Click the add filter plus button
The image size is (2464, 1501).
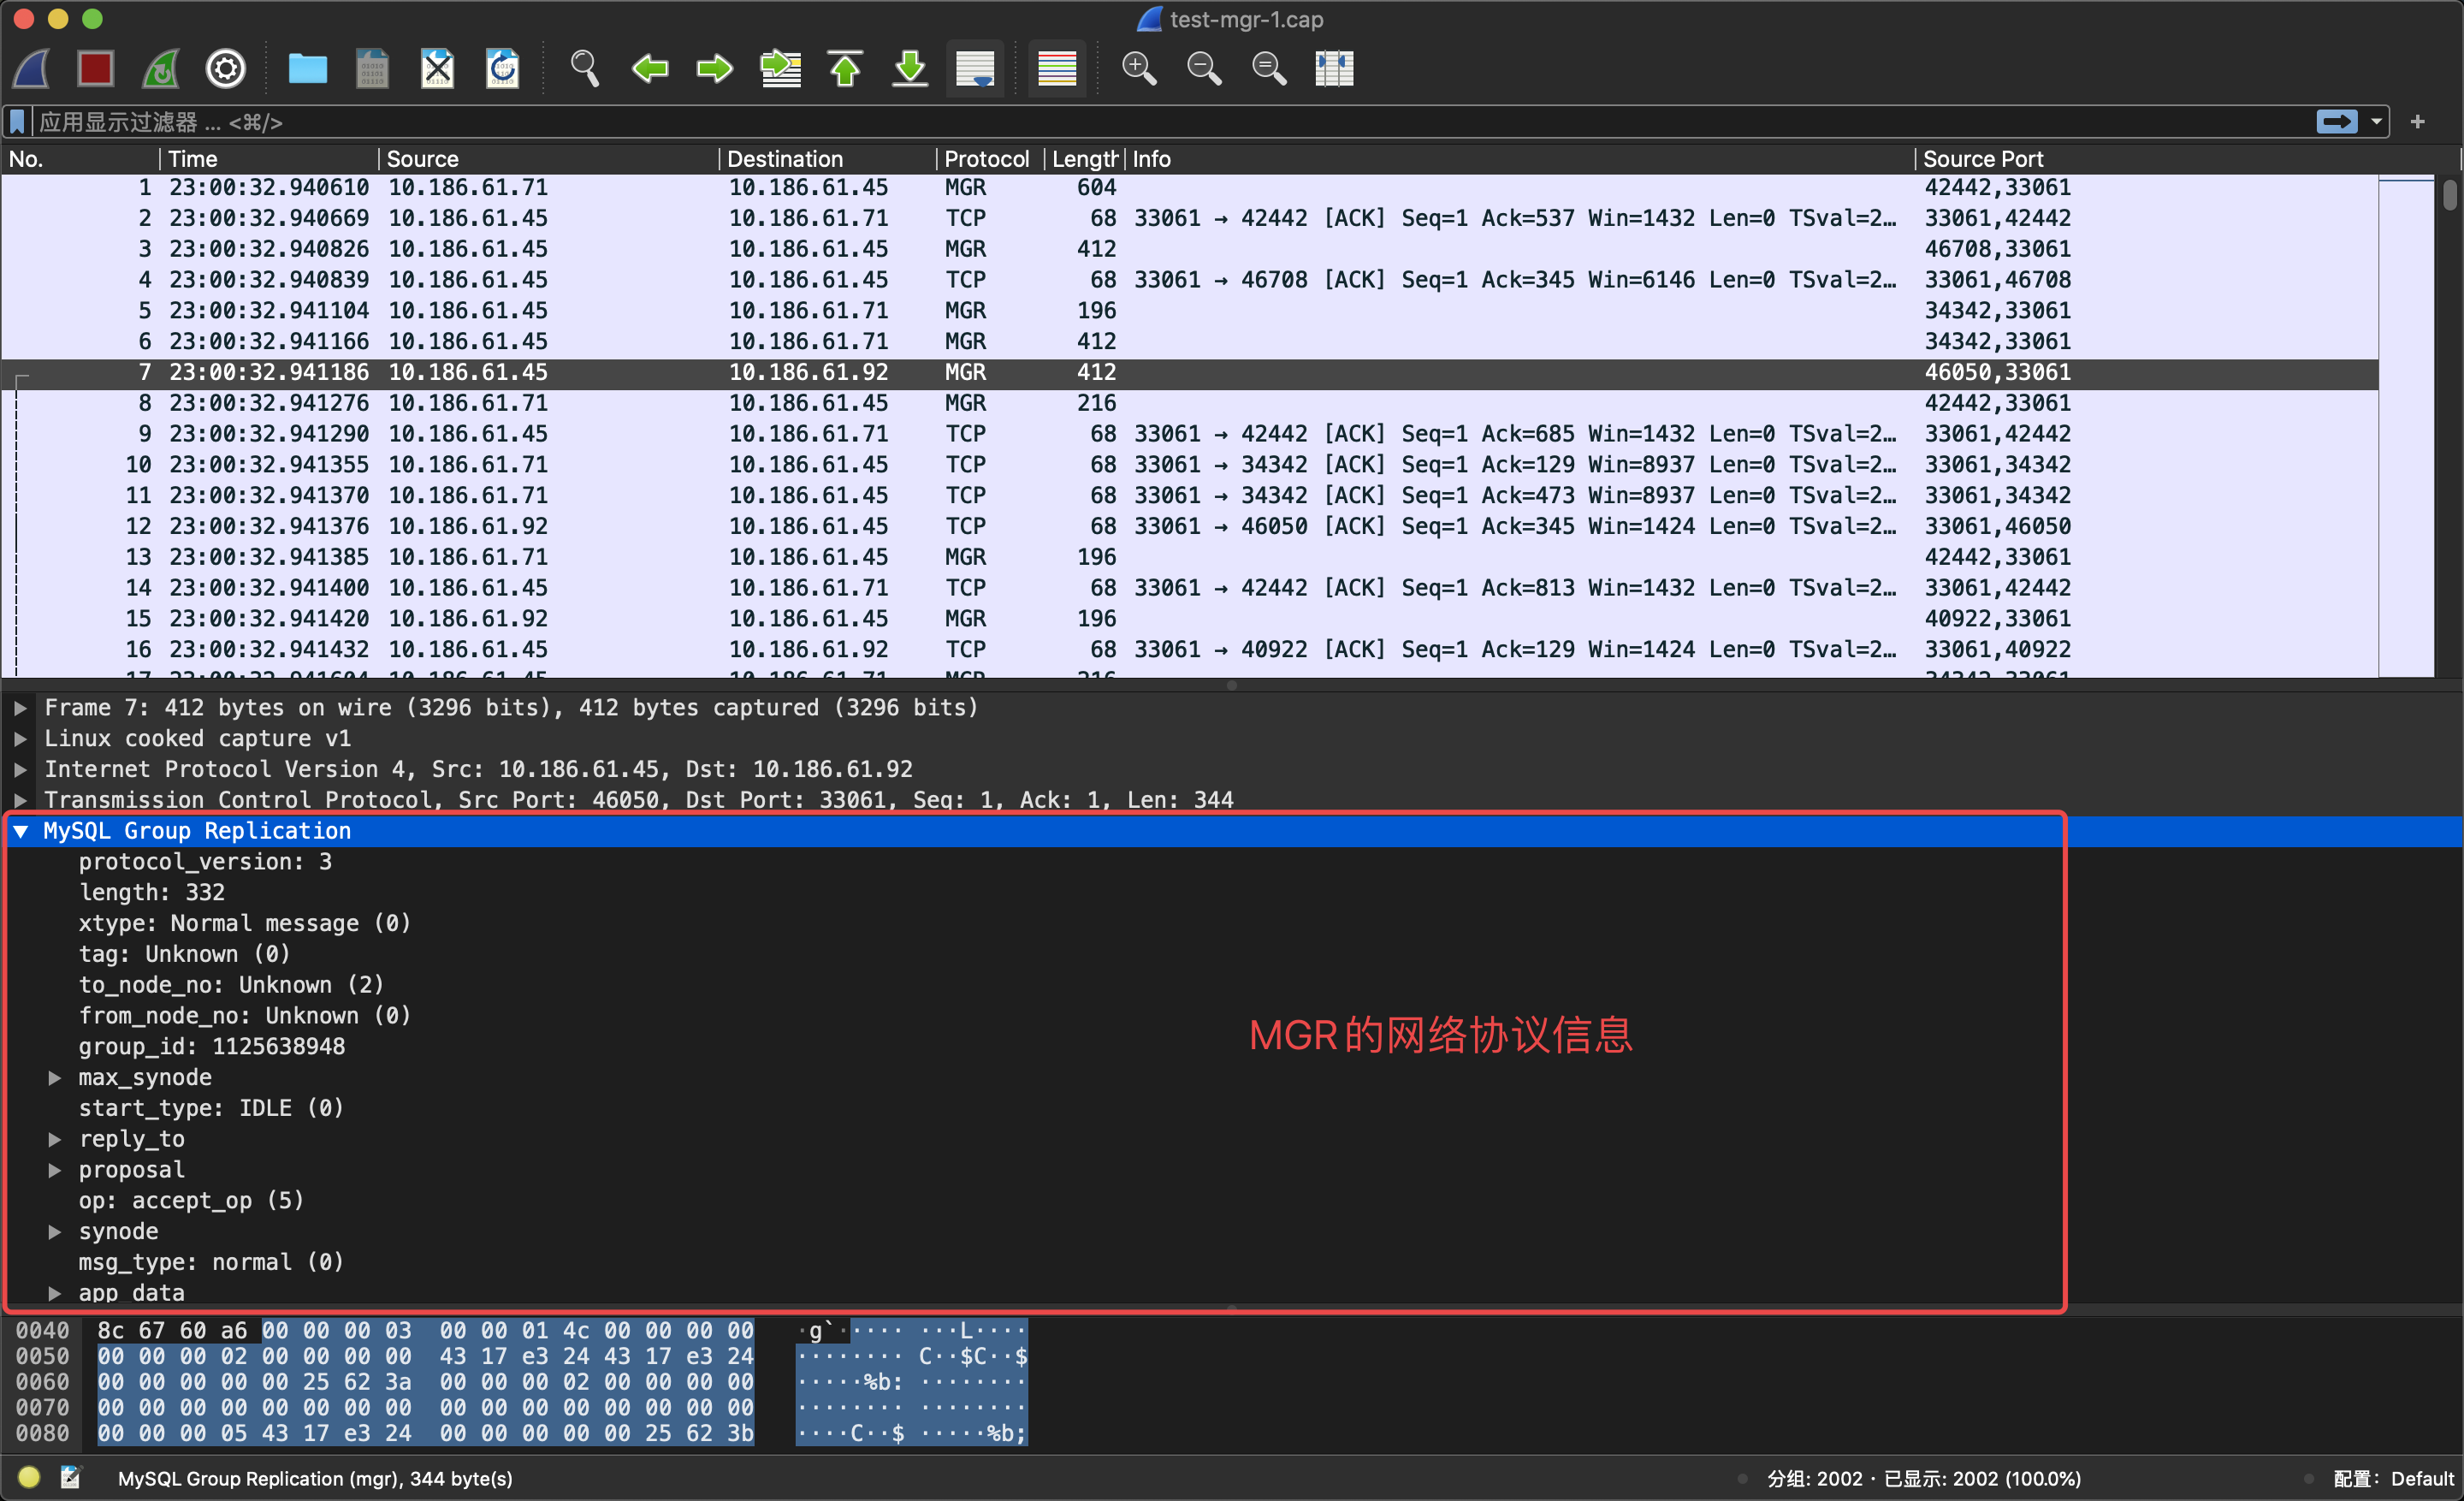tap(2418, 122)
